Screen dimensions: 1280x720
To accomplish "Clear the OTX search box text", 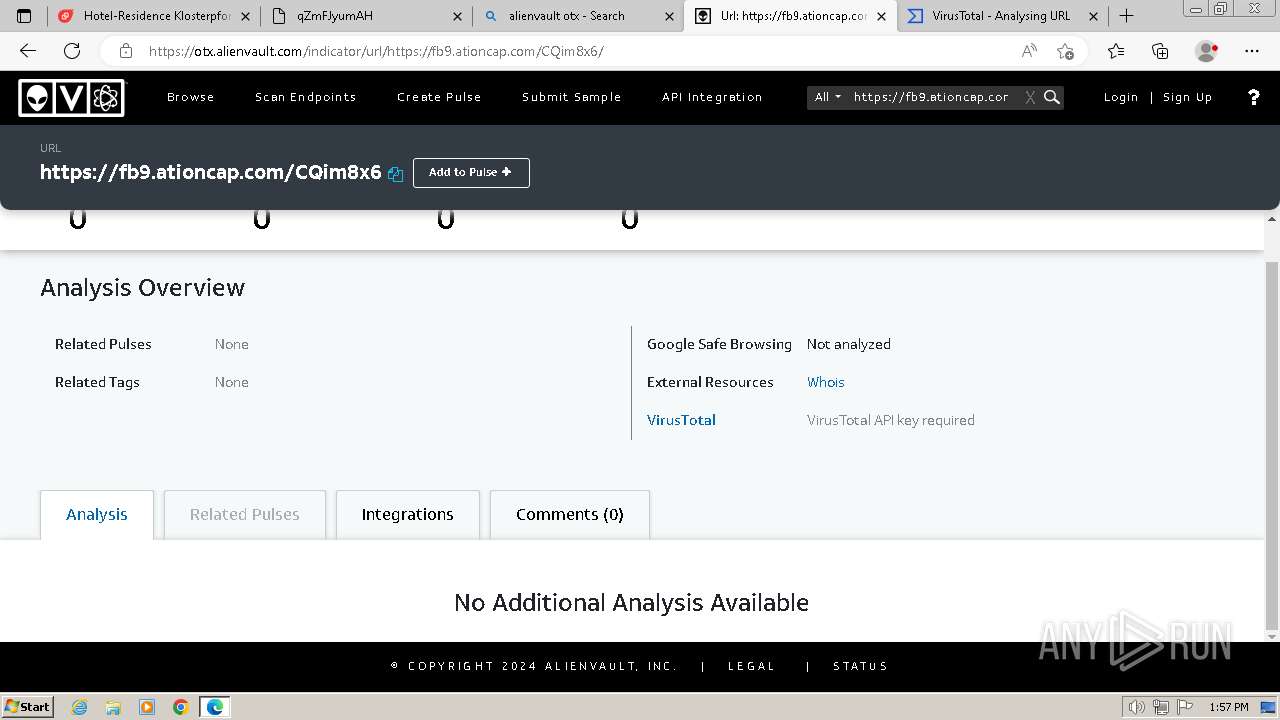I will (1030, 97).
